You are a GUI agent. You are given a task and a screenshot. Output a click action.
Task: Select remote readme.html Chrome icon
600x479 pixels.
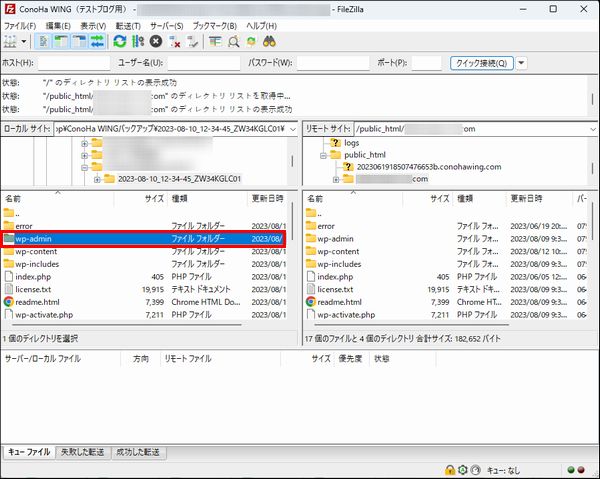coord(311,302)
